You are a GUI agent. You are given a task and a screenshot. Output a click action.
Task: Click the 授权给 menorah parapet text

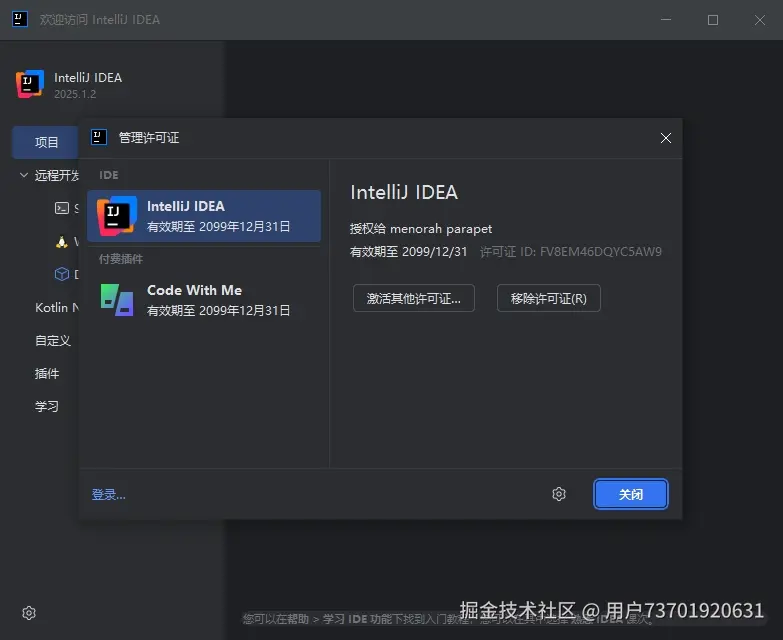(x=421, y=229)
